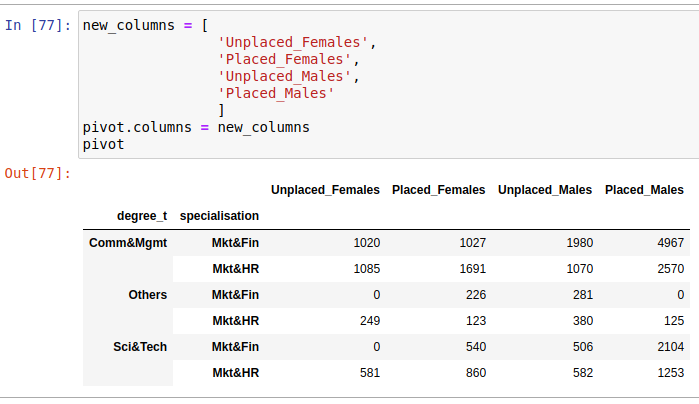Click the Placed_Males table column header
This screenshot has height=404, width=699.
[x=644, y=190]
